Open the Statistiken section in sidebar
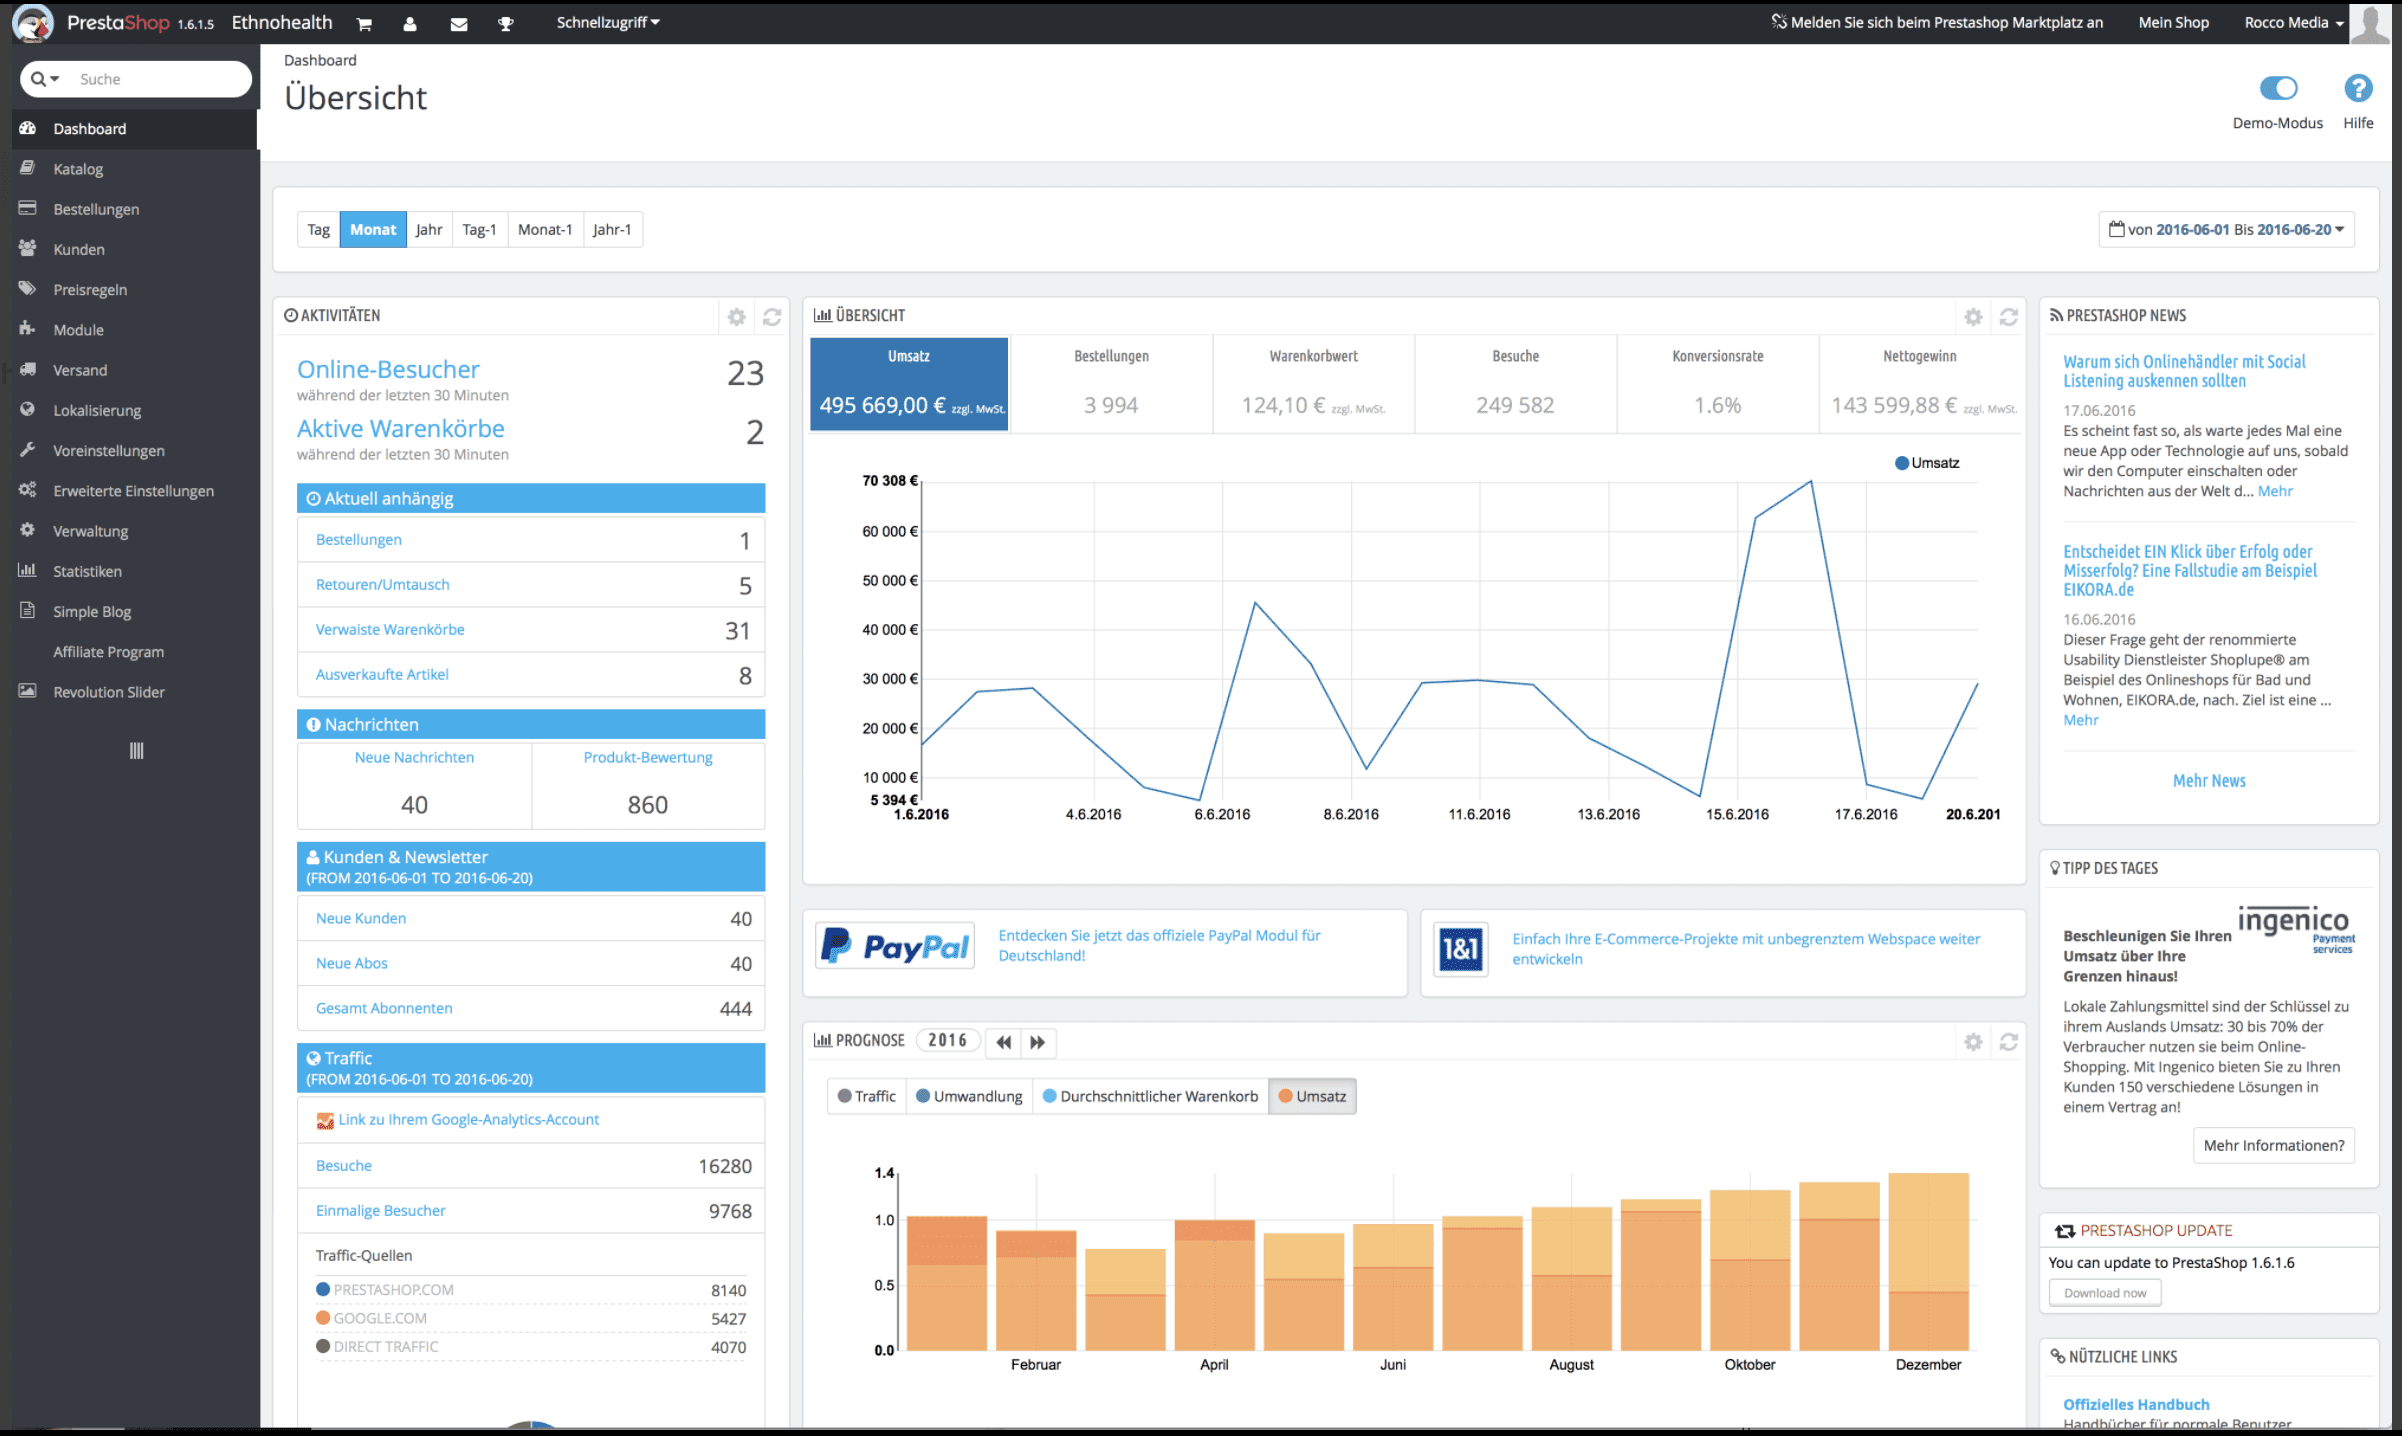The image size is (2402, 1436). pos(87,571)
